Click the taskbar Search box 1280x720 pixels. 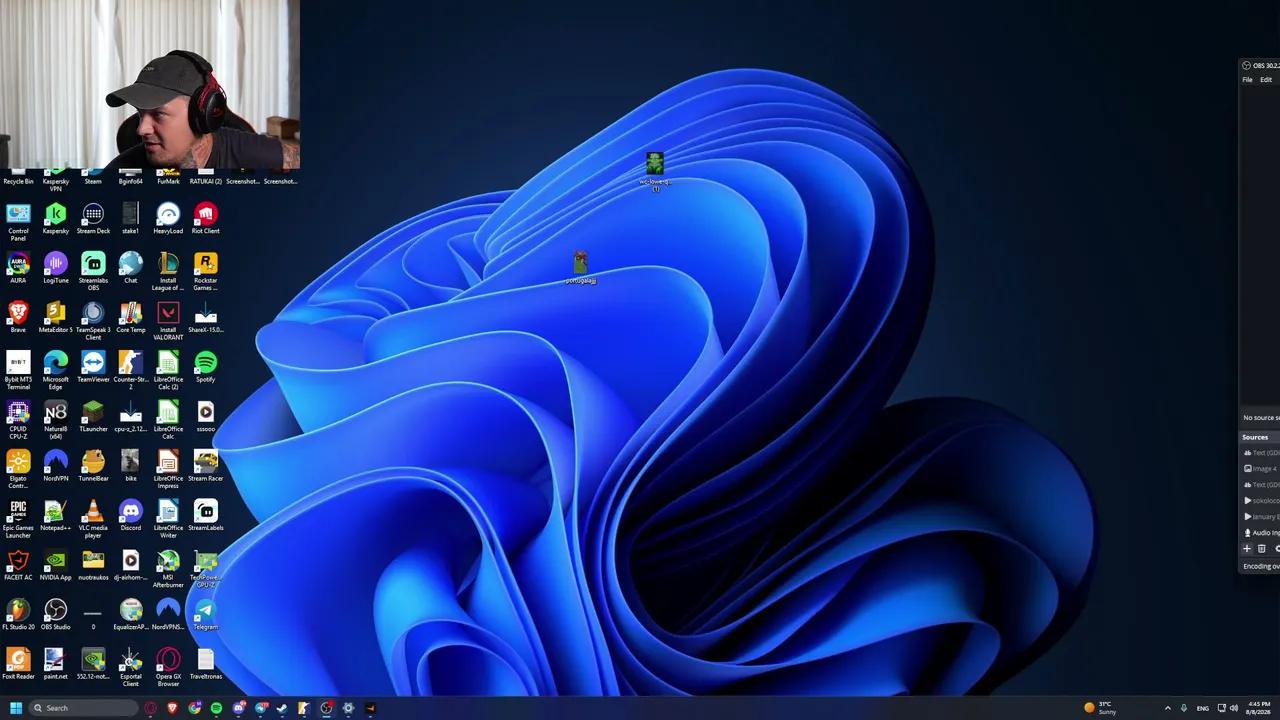(83, 708)
